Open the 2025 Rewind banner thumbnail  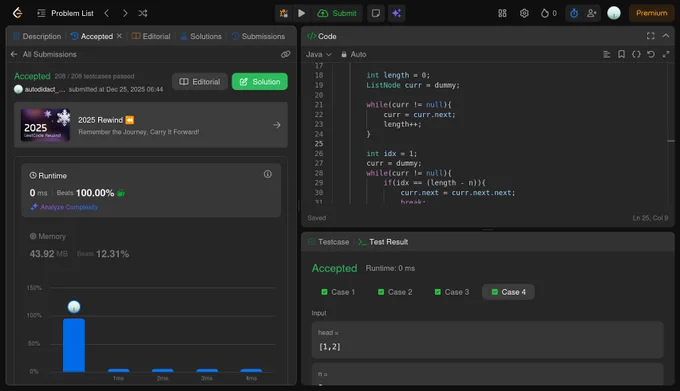46,125
